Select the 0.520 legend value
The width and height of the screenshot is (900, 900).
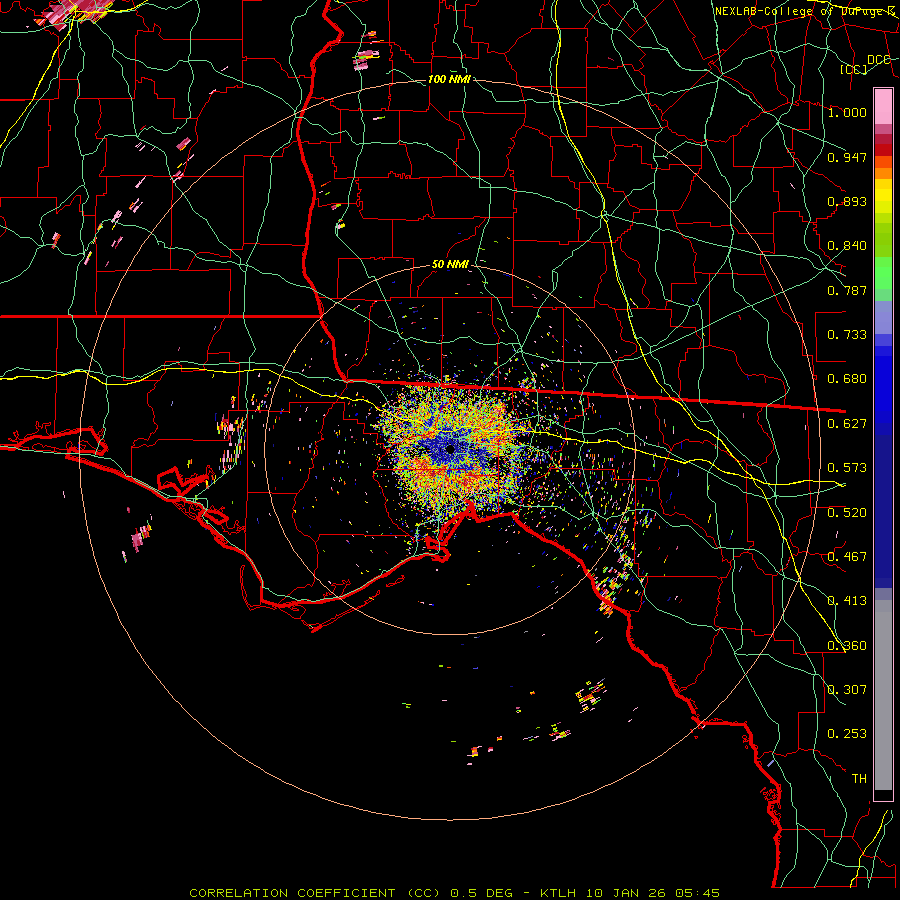pos(847,512)
